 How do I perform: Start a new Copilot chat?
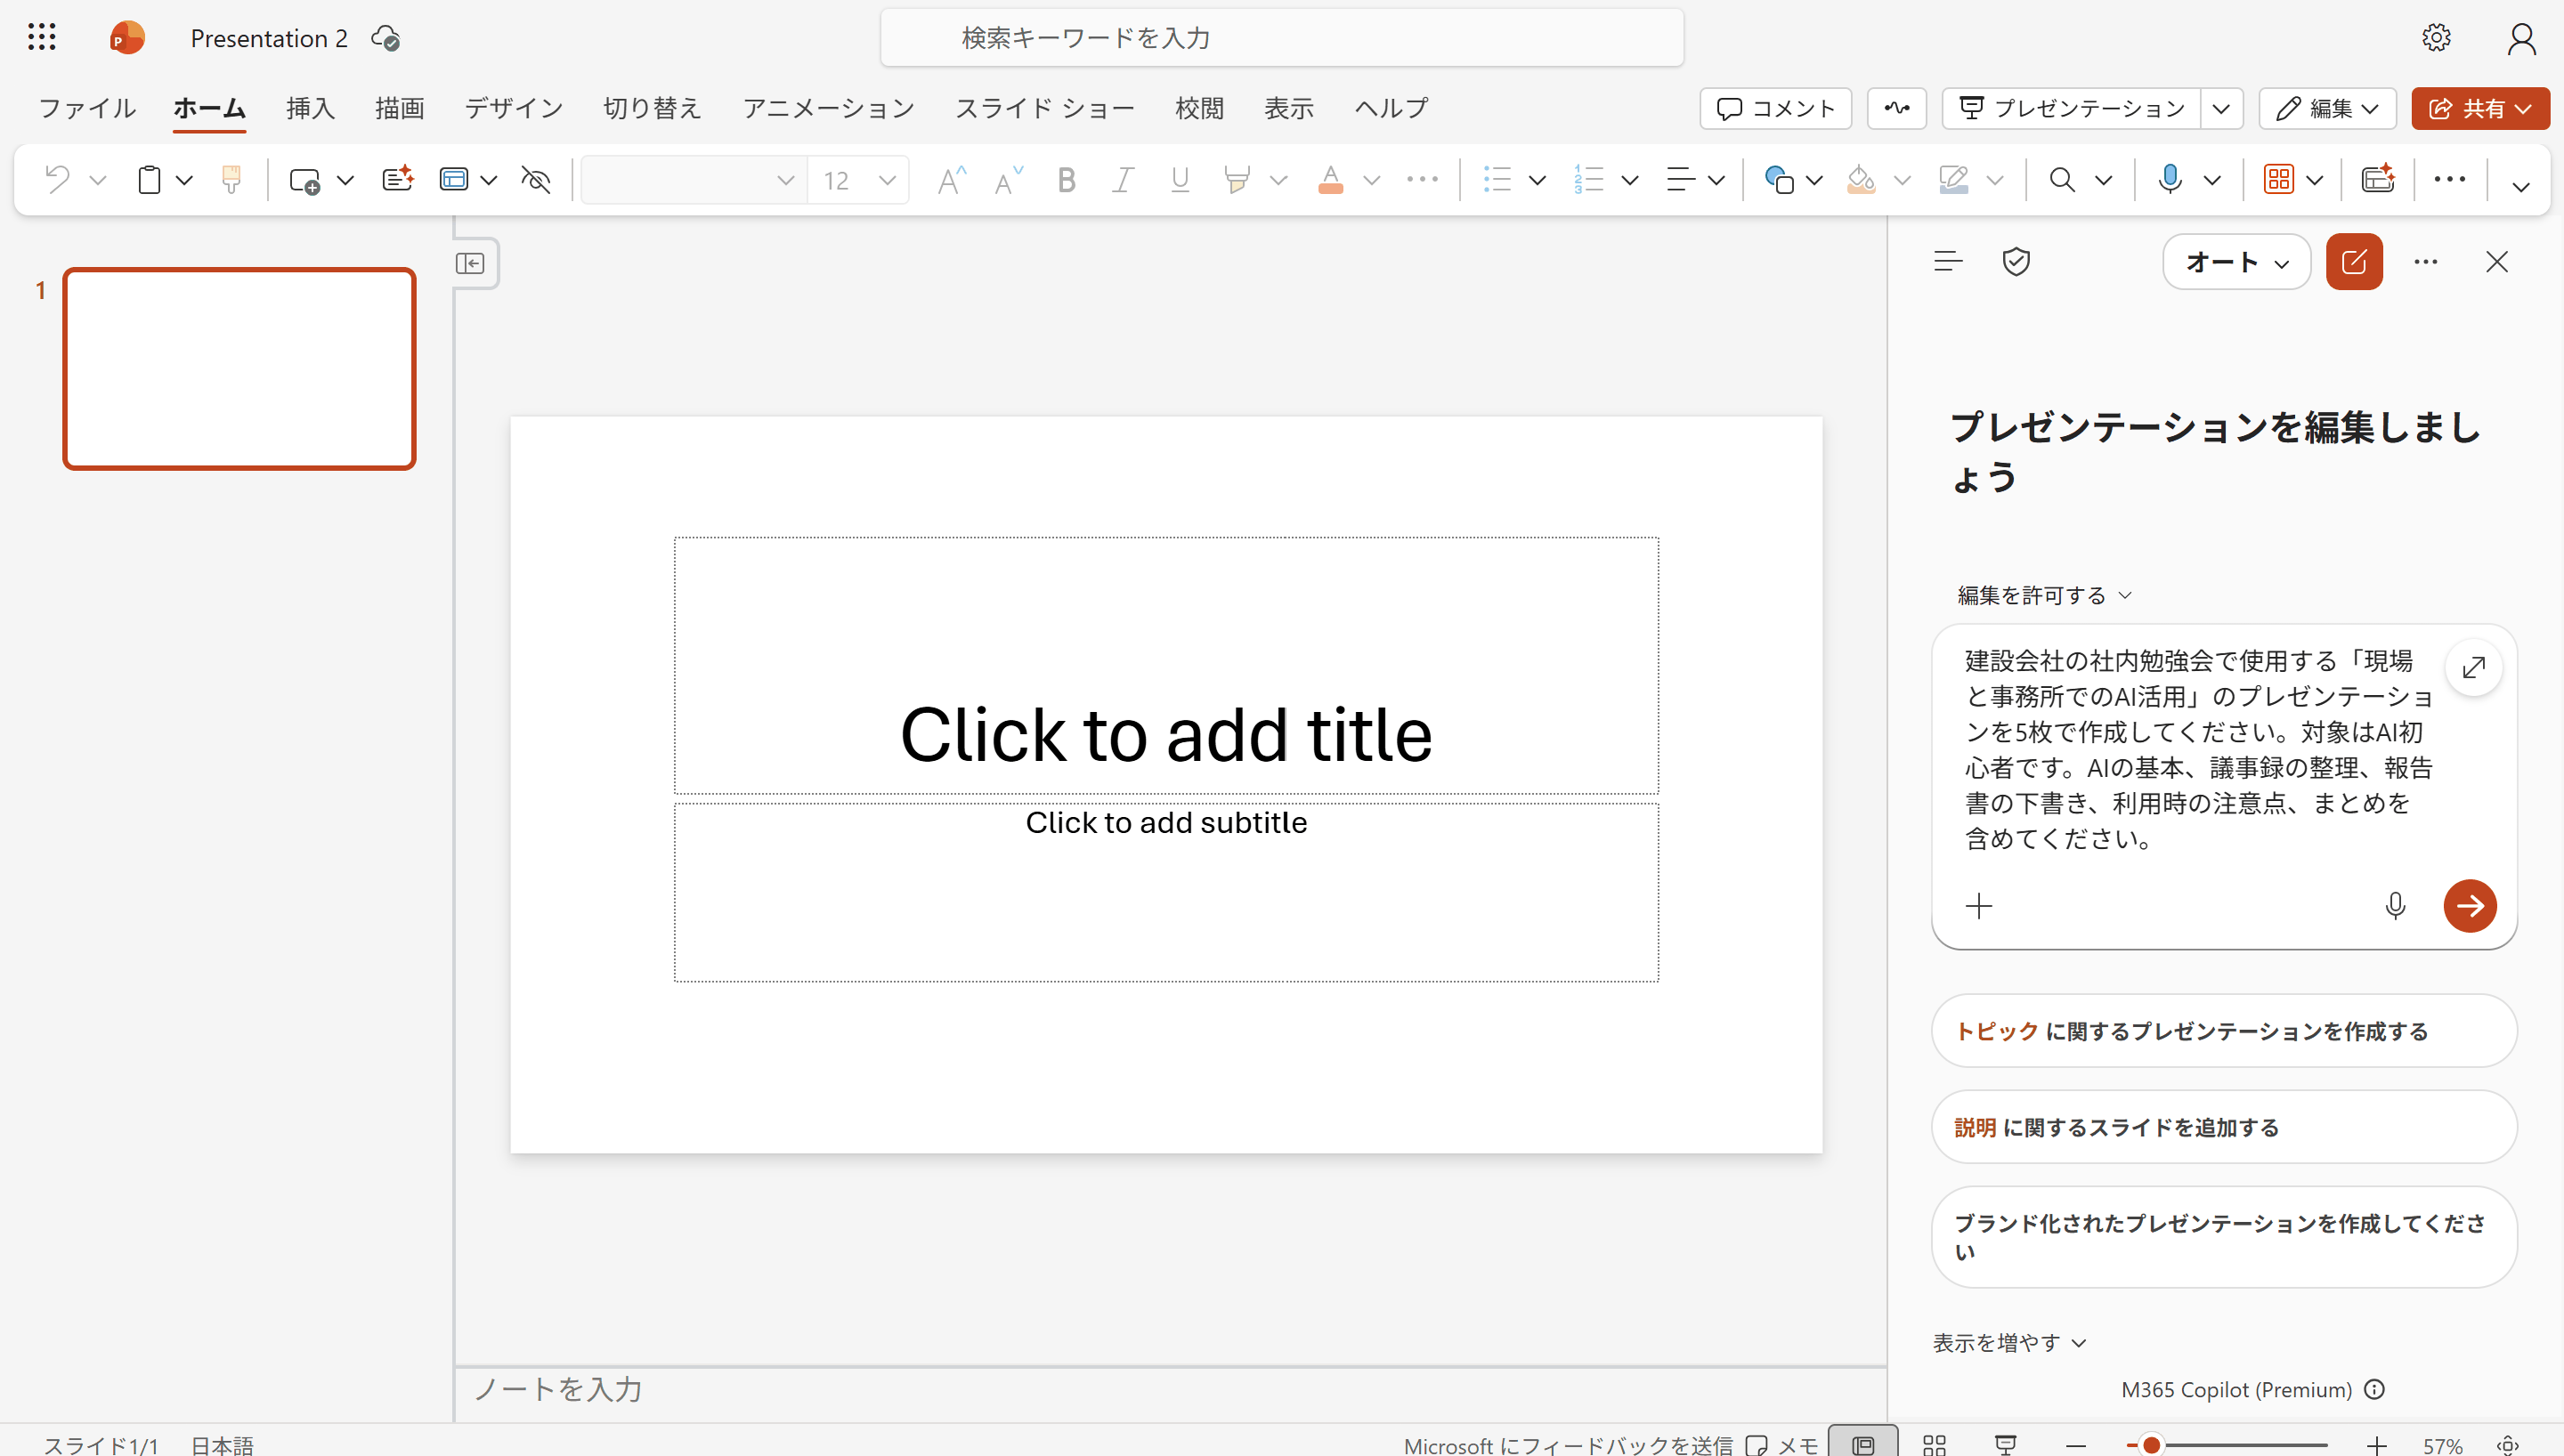pos(2354,262)
